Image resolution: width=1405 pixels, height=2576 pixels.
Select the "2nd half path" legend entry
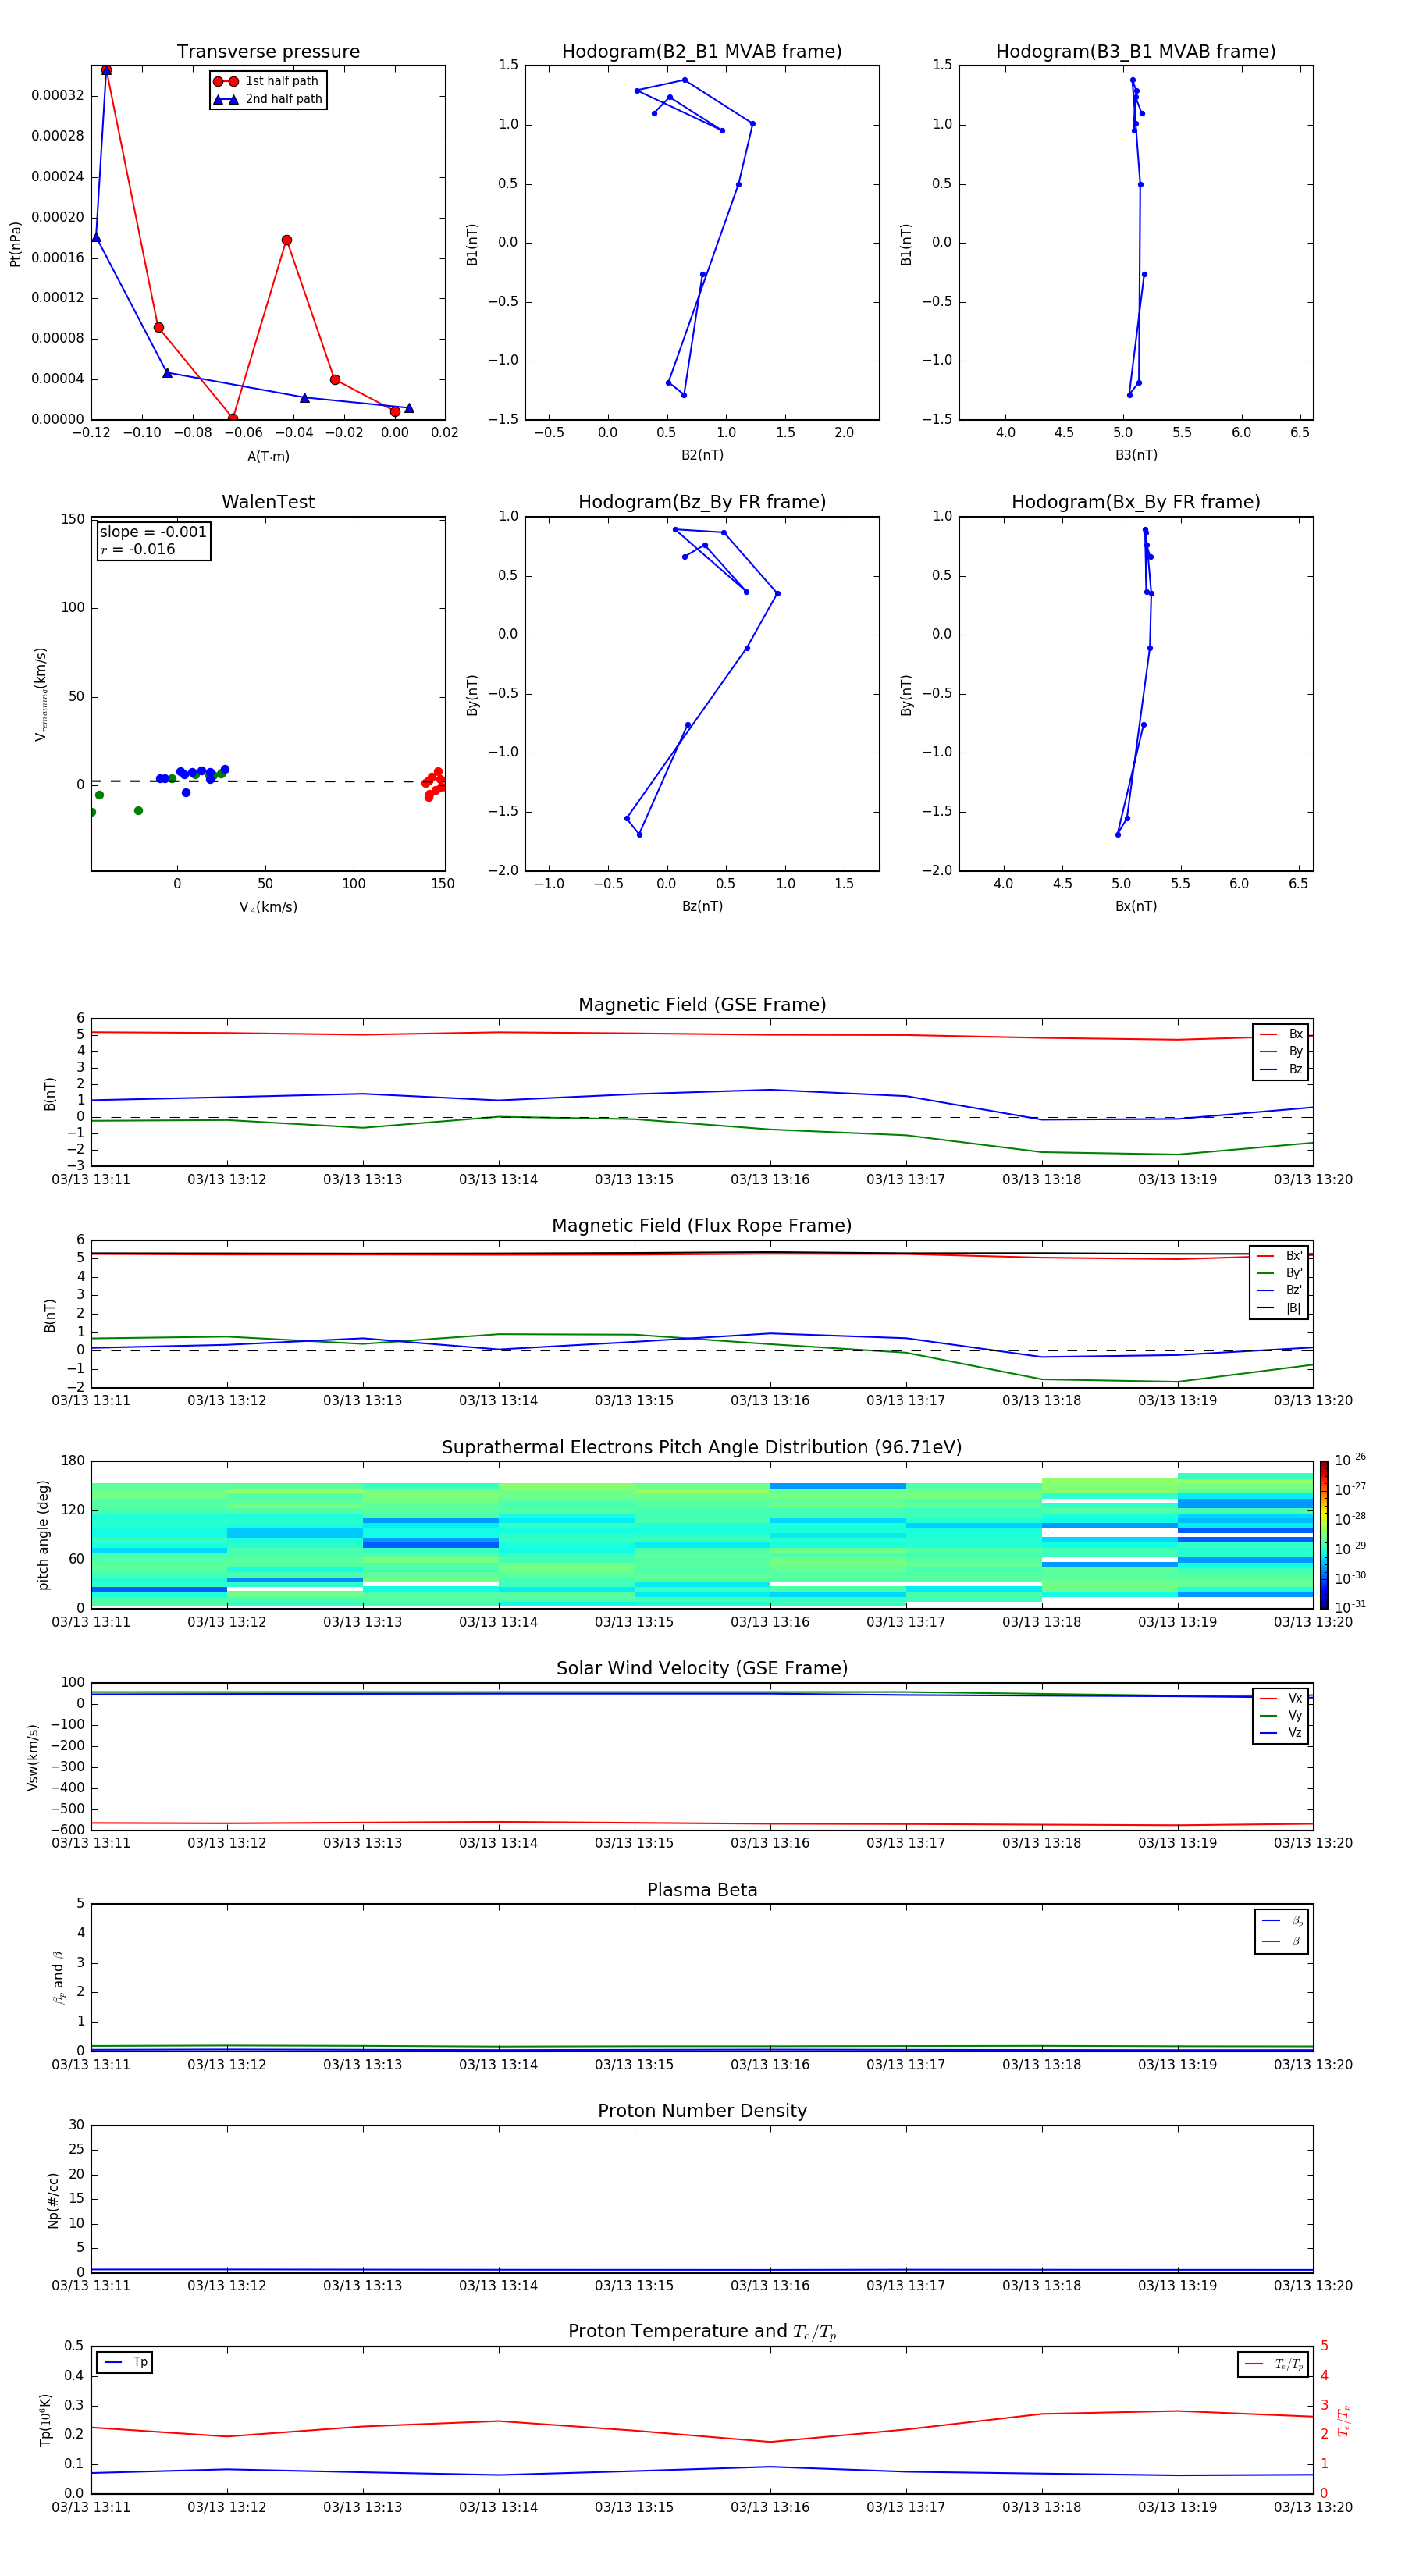click(x=268, y=99)
